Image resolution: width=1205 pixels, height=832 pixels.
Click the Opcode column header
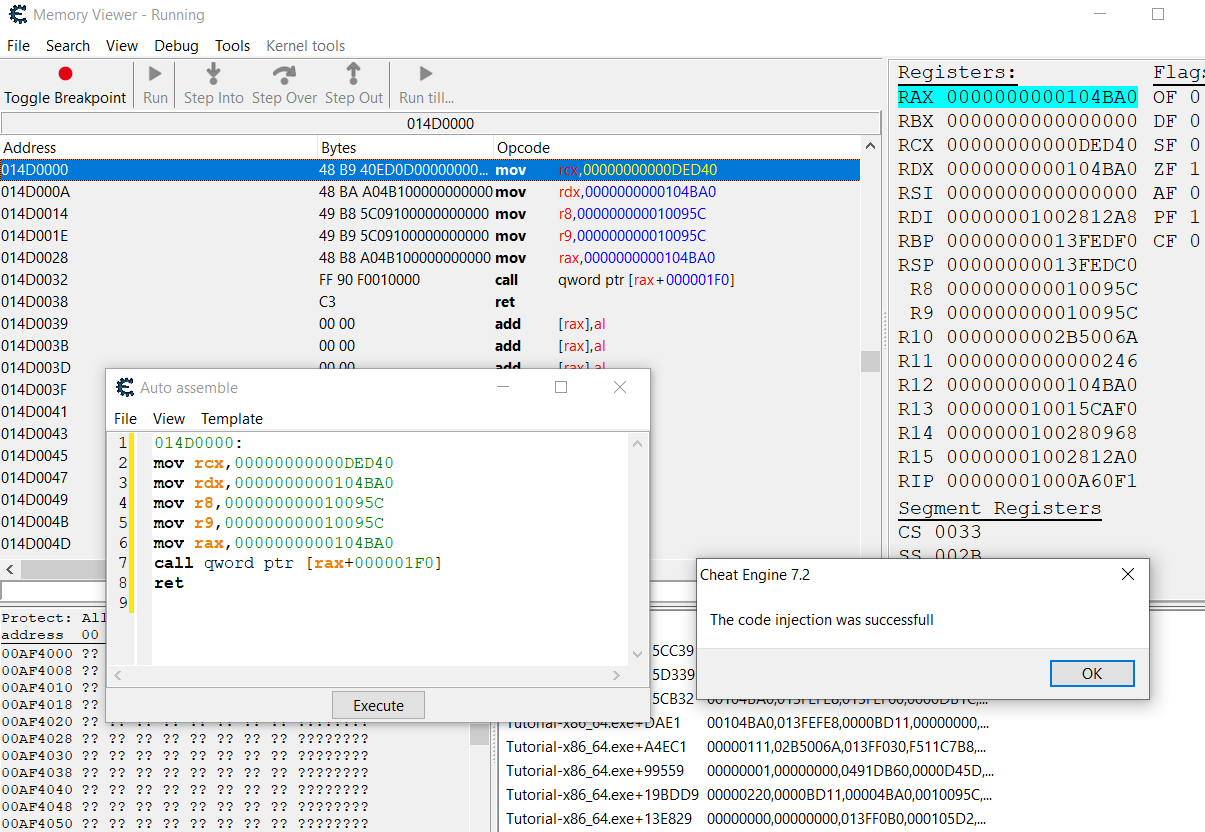coord(520,147)
